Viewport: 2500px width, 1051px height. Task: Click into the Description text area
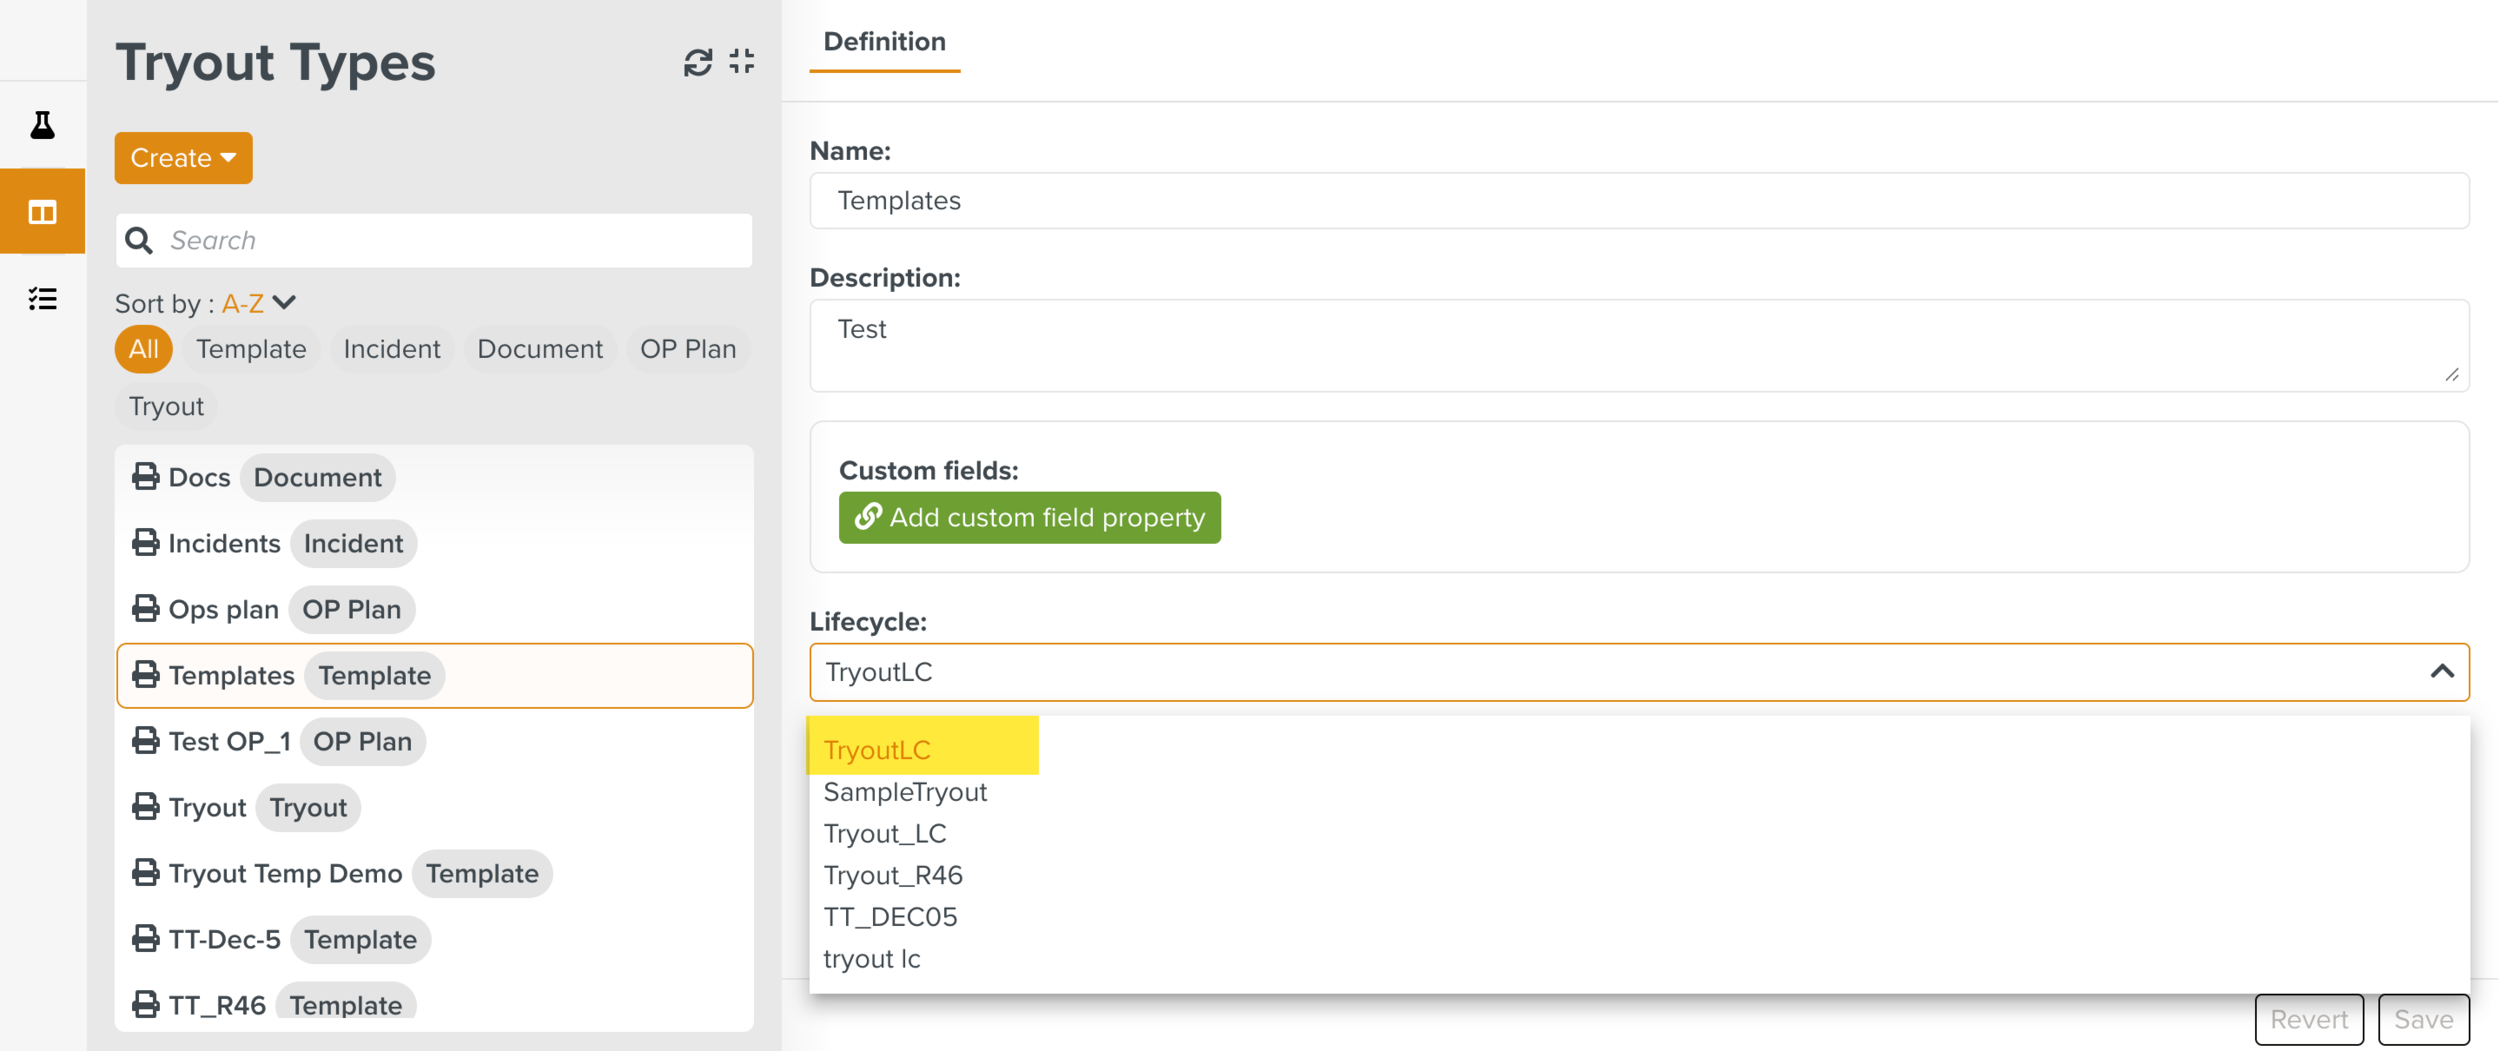click(x=1638, y=345)
